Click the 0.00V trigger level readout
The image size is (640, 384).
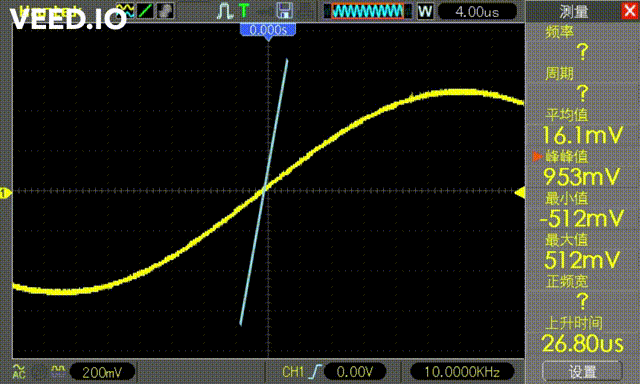[x=354, y=372]
